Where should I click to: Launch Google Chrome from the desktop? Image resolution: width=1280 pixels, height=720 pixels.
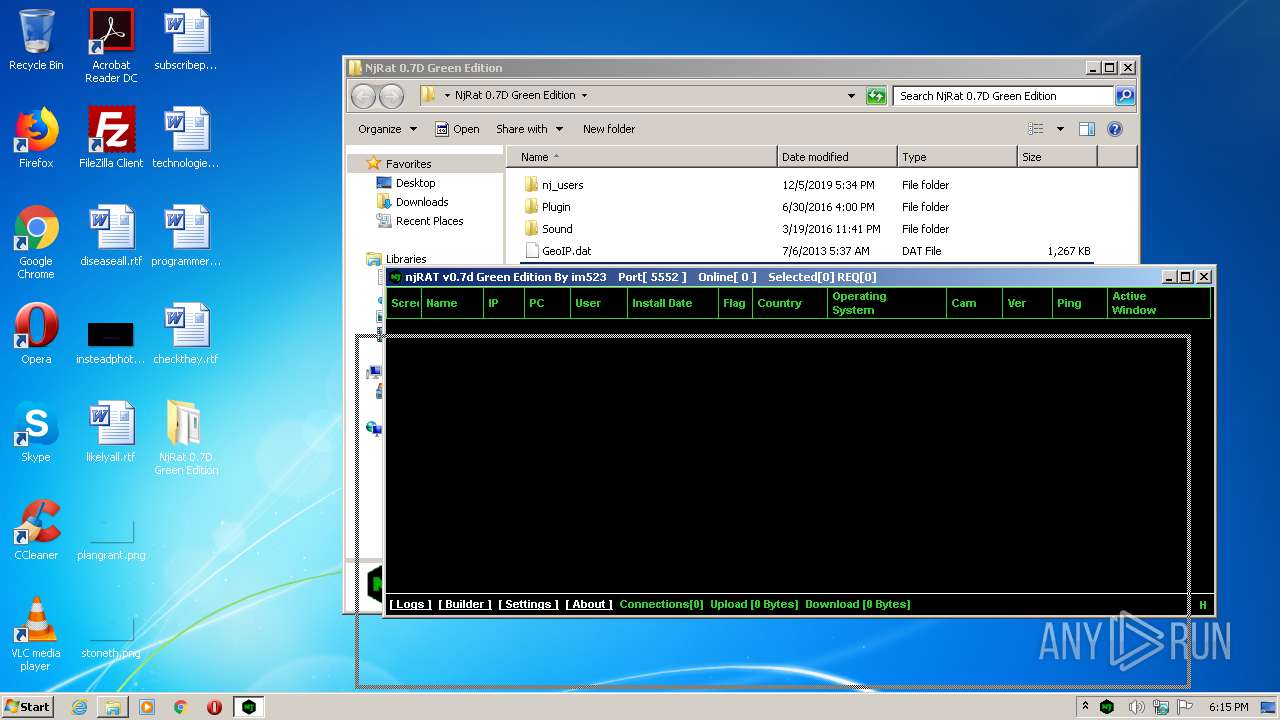36,242
